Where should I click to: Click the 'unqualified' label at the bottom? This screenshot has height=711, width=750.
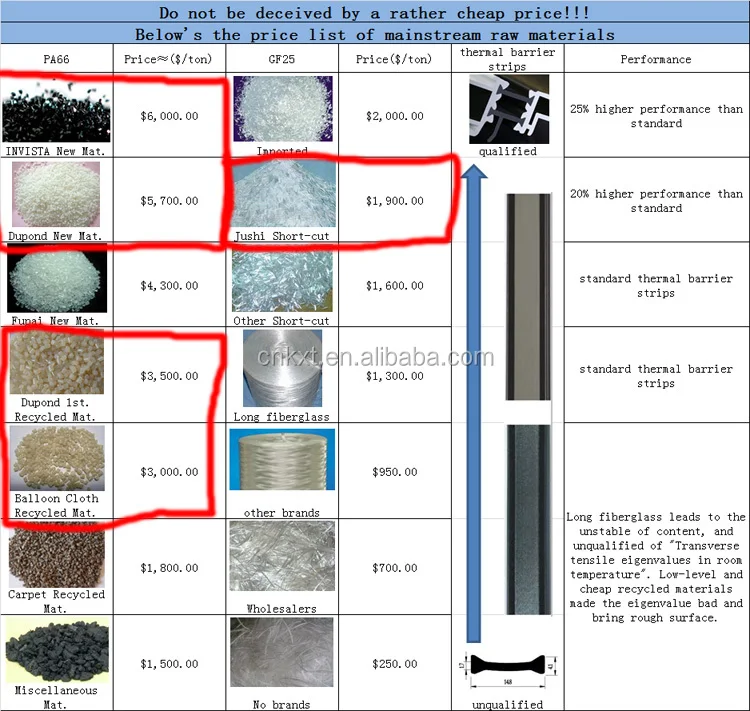tap(507, 705)
